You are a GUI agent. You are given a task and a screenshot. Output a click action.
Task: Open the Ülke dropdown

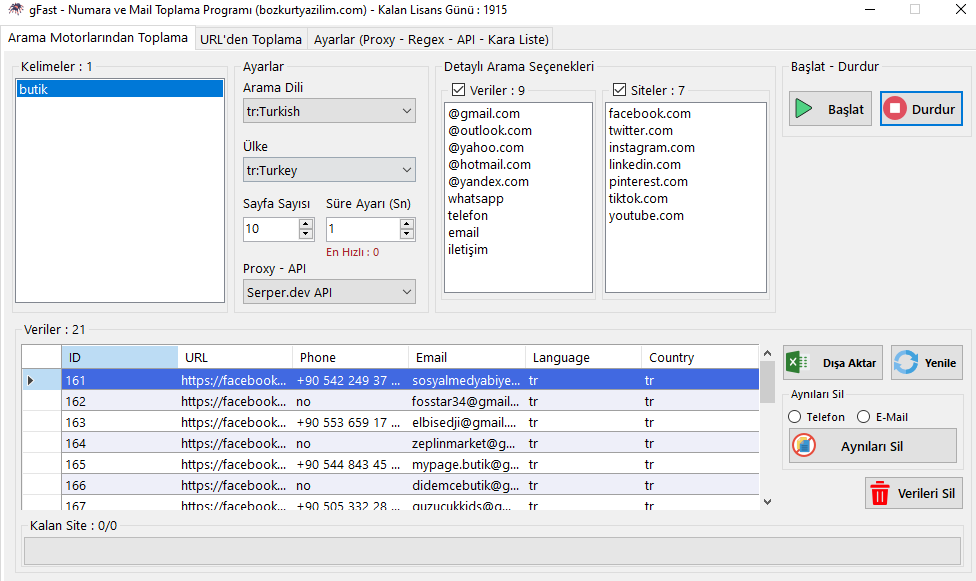click(x=329, y=170)
